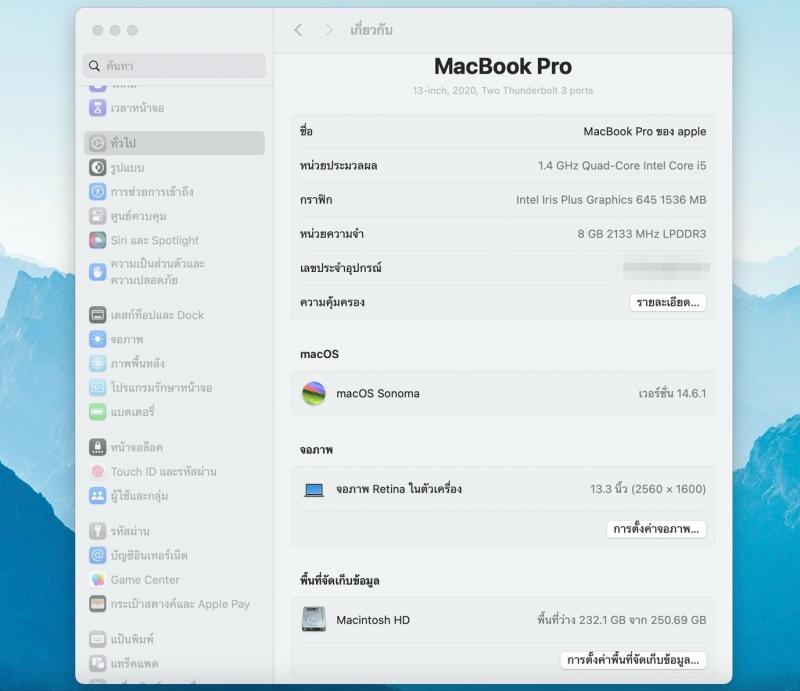The height and width of the screenshot is (691, 800).
Task: Click the "หน่วยความจำ" memory label
Action: pyautogui.click(x=332, y=234)
